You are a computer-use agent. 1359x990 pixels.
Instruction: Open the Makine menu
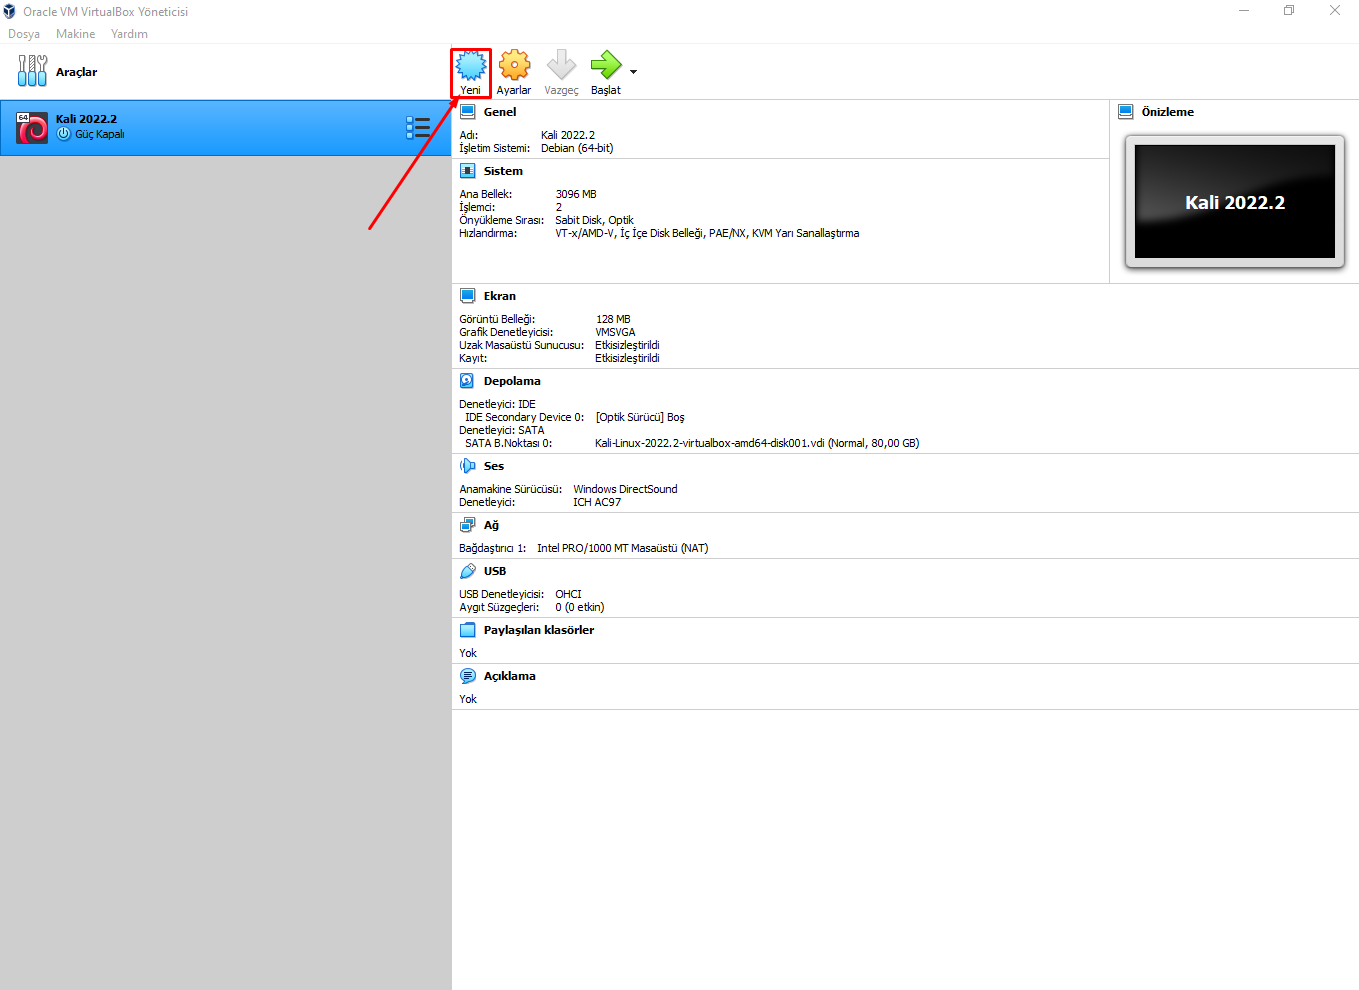[x=76, y=34]
